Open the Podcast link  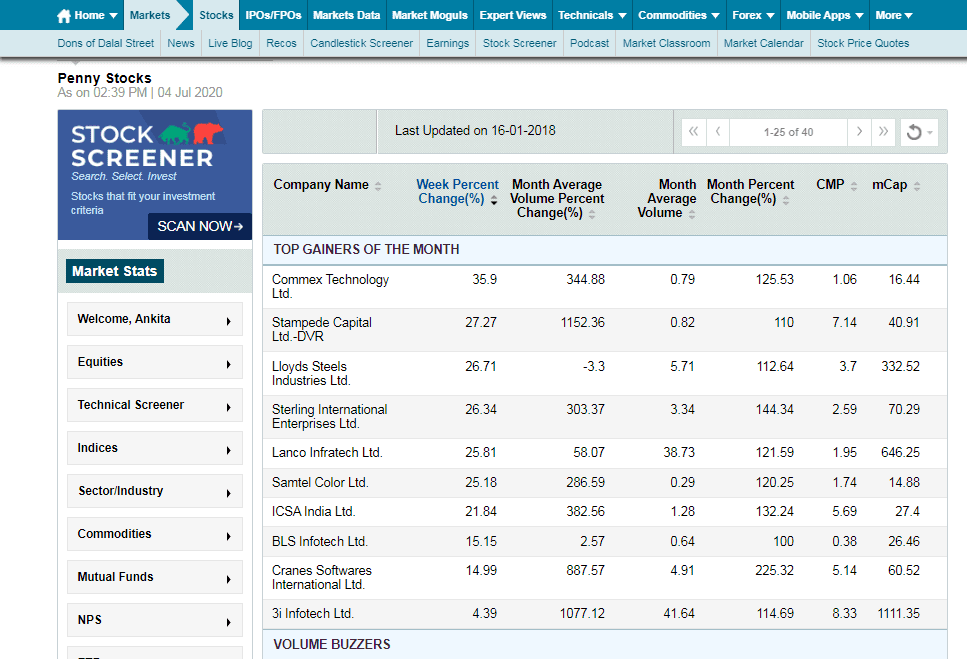589,43
